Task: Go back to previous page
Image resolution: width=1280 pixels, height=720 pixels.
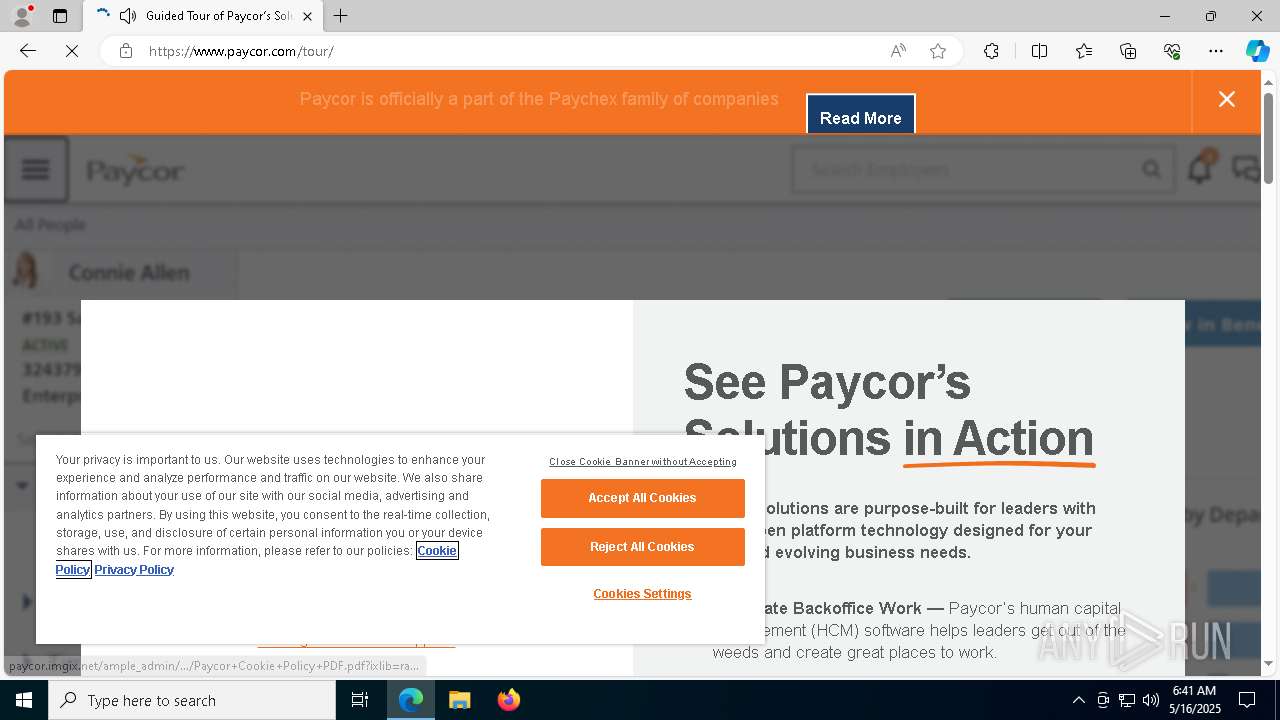Action: click(x=28, y=51)
